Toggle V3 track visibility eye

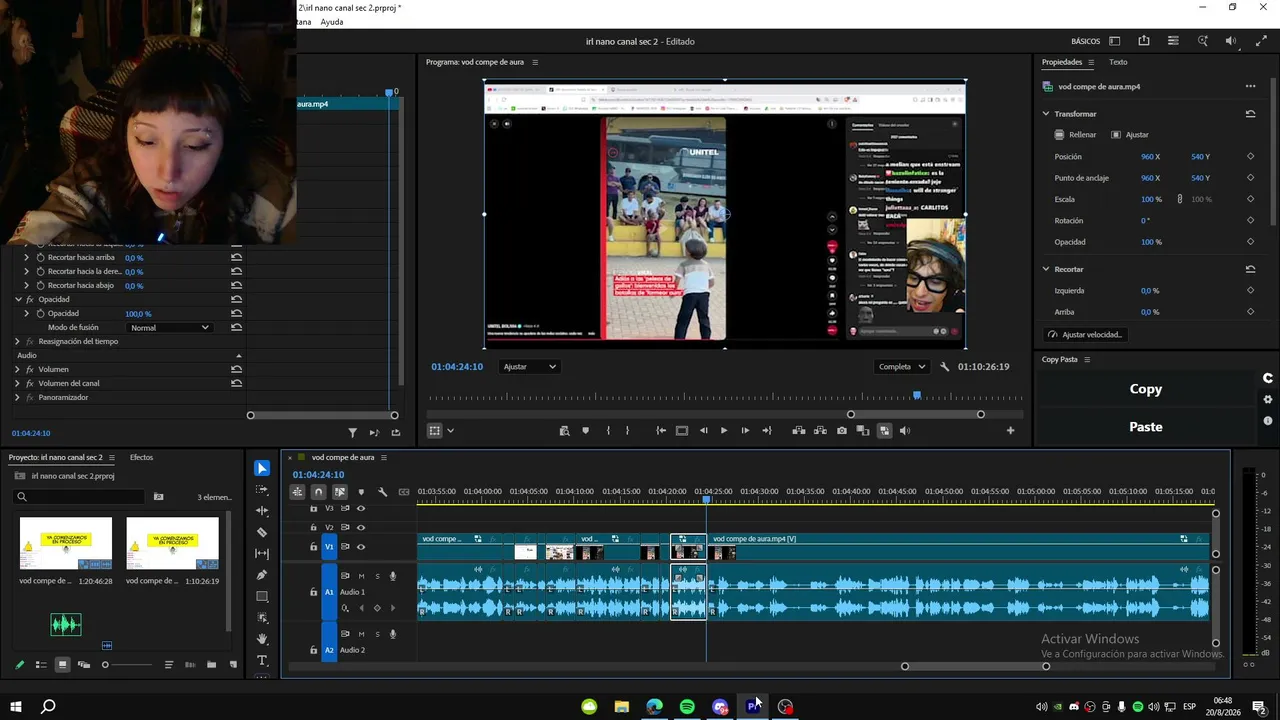(x=361, y=508)
